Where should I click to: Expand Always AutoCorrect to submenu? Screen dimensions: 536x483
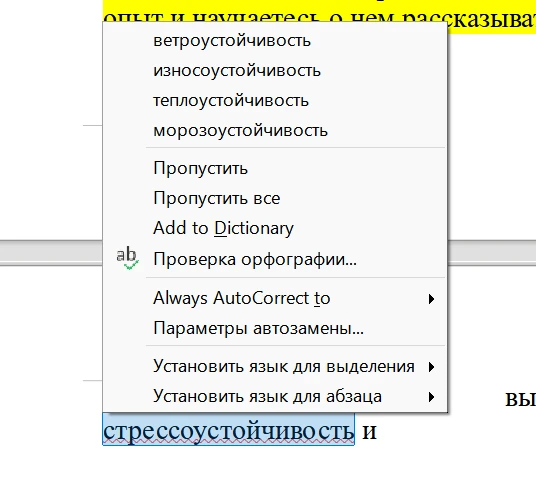pyautogui.click(x=275, y=298)
